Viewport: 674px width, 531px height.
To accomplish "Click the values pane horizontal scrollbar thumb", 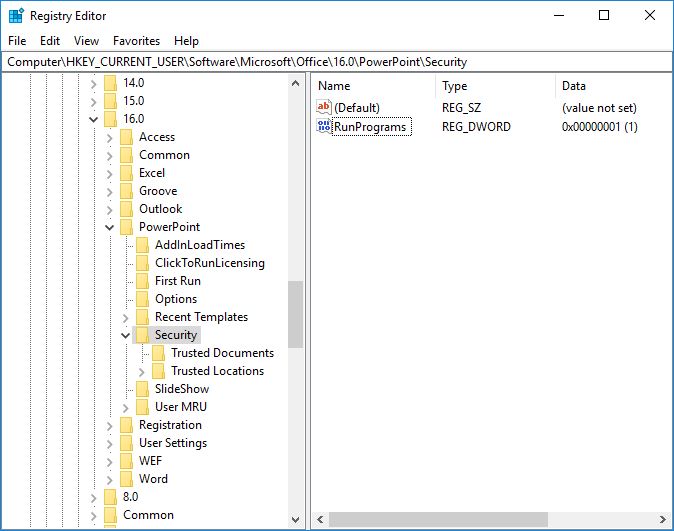I will tap(438, 519).
